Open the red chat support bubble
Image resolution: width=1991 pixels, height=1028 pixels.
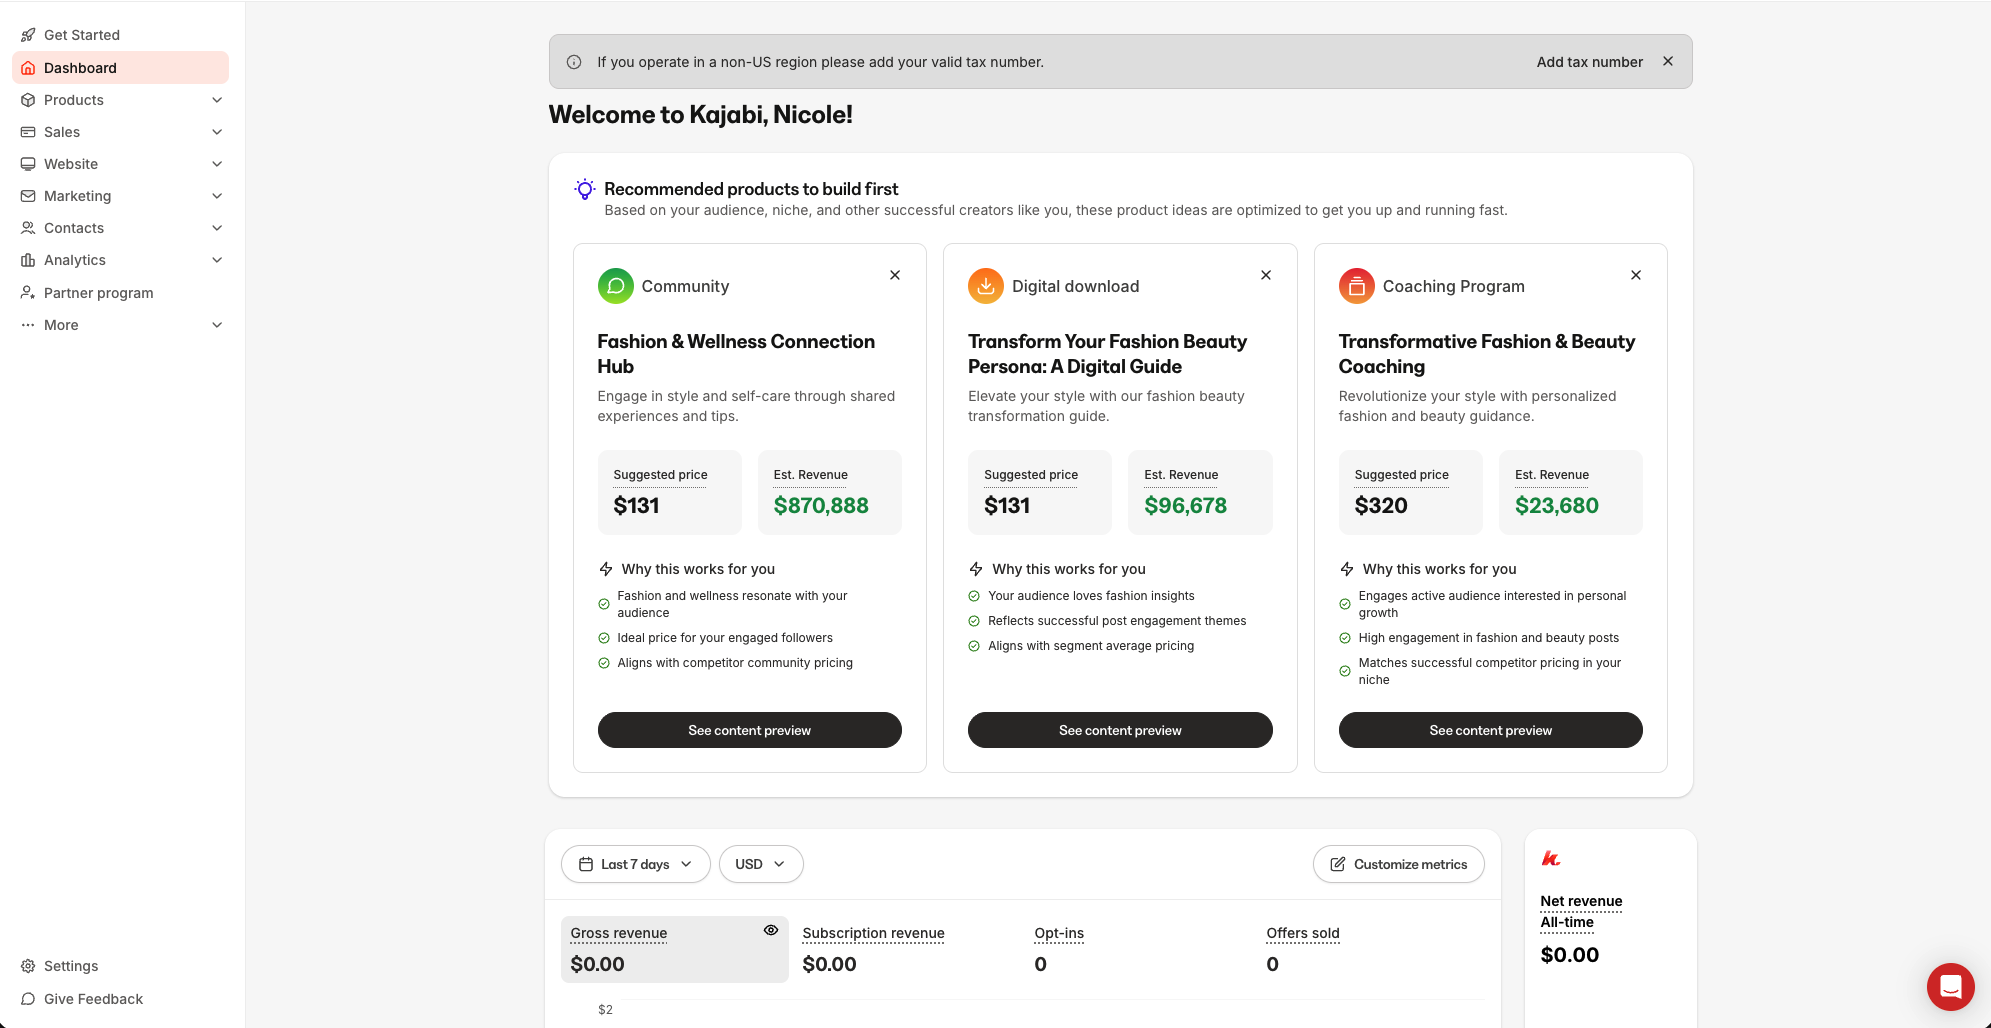[x=1950, y=987]
